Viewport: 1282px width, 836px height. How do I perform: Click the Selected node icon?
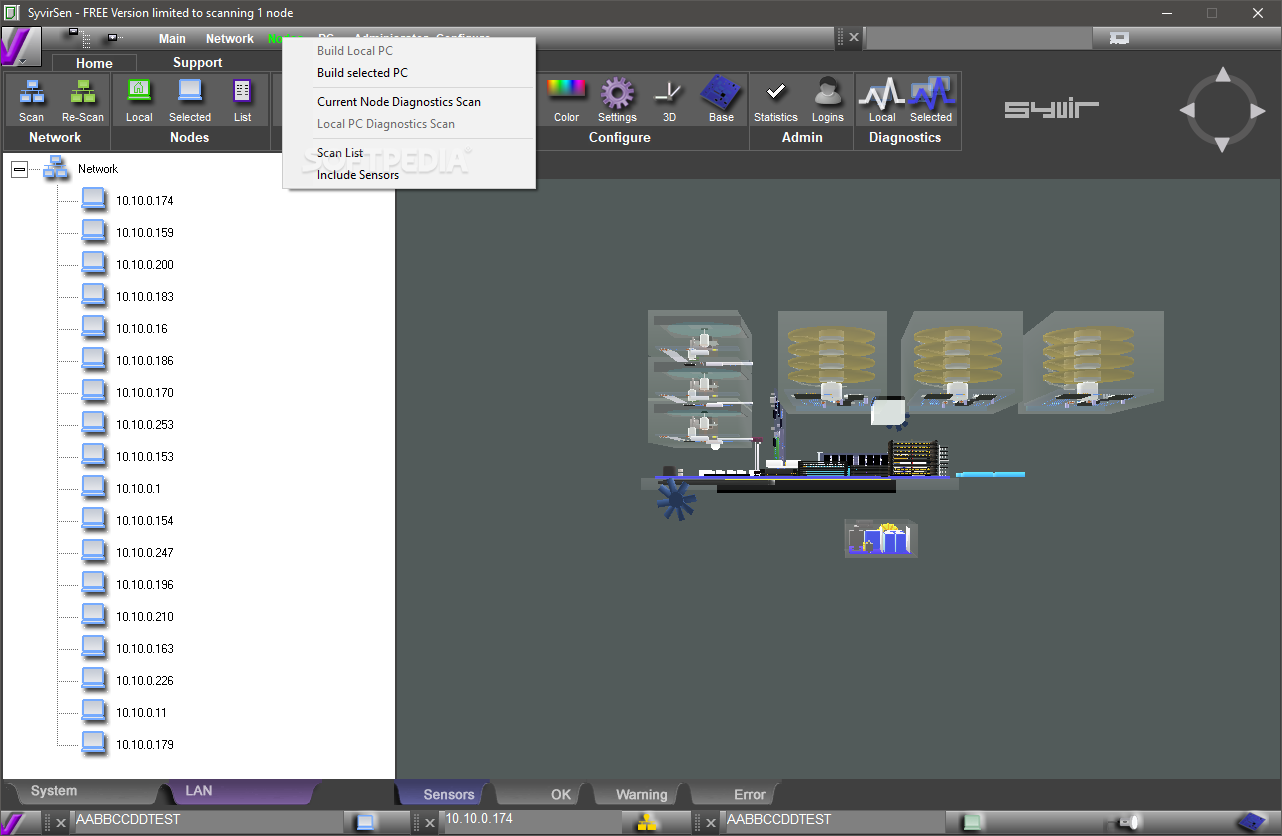pyautogui.click(x=190, y=91)
